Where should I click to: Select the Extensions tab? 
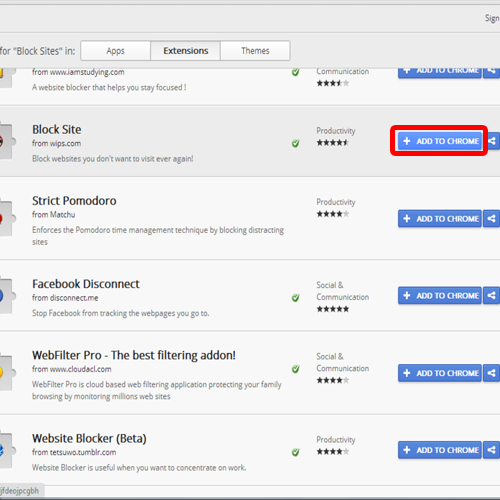click(185, 51)
